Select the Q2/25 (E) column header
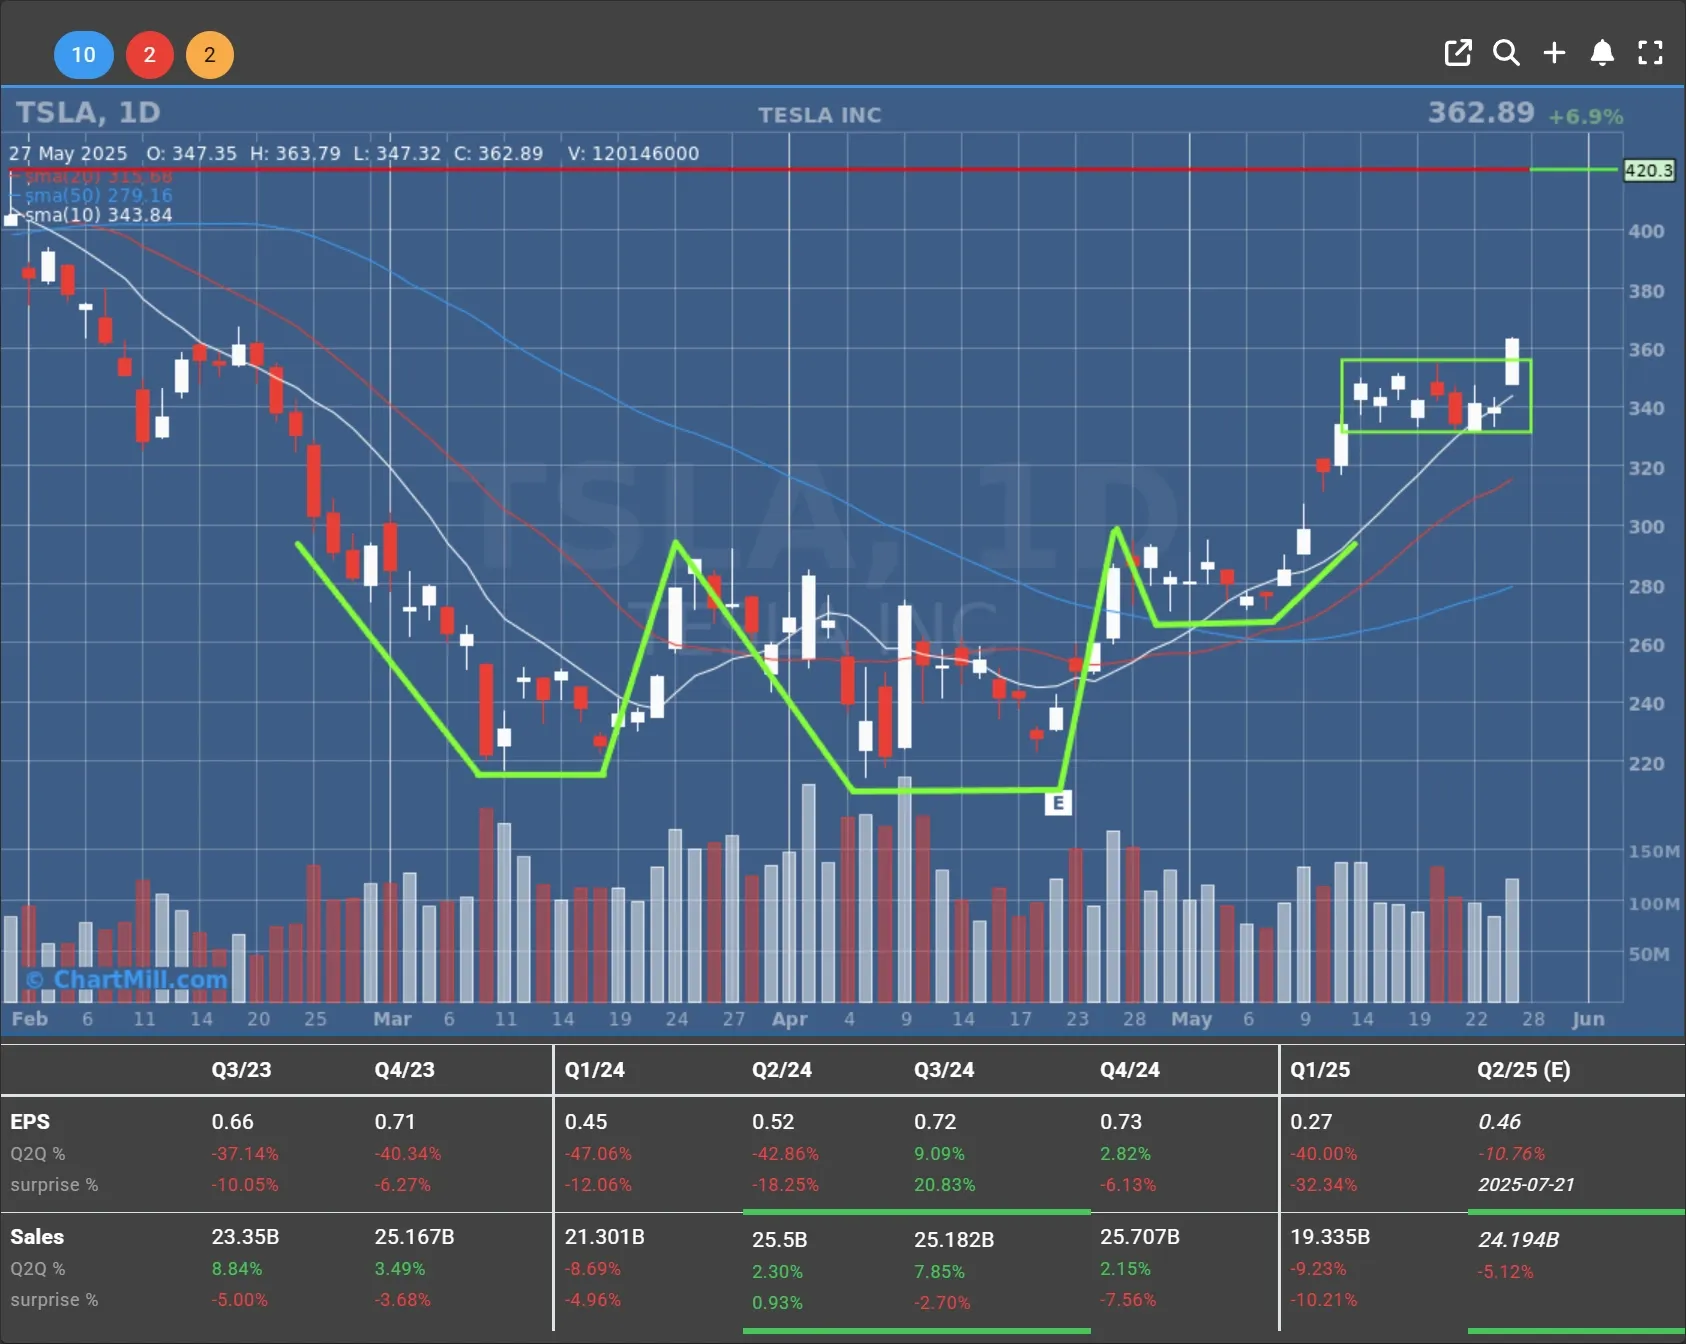Image resolution: width=1686 pixels, height=1344 pixels. click(x=1523, y=1069)
